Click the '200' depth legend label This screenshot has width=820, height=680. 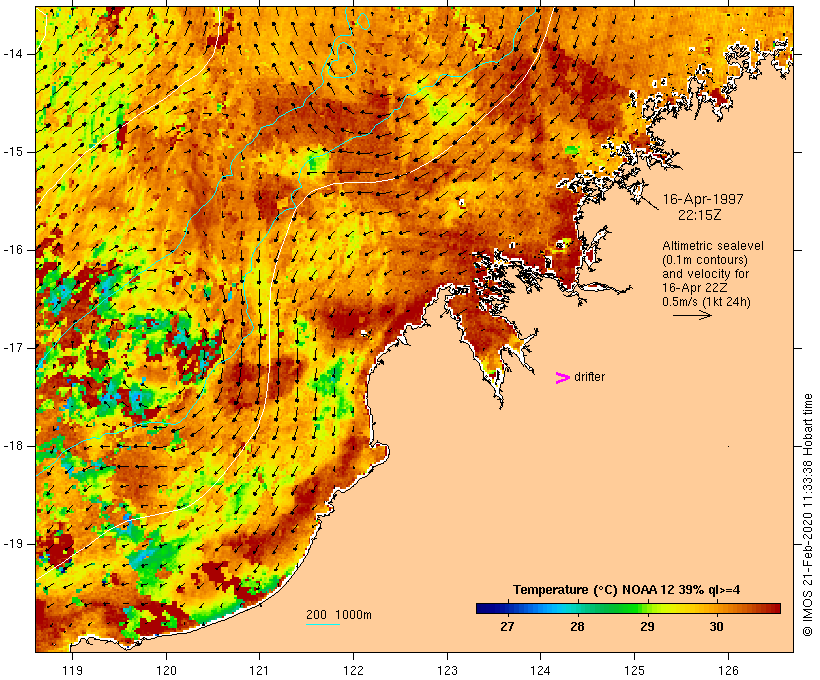tap(316, 615)
